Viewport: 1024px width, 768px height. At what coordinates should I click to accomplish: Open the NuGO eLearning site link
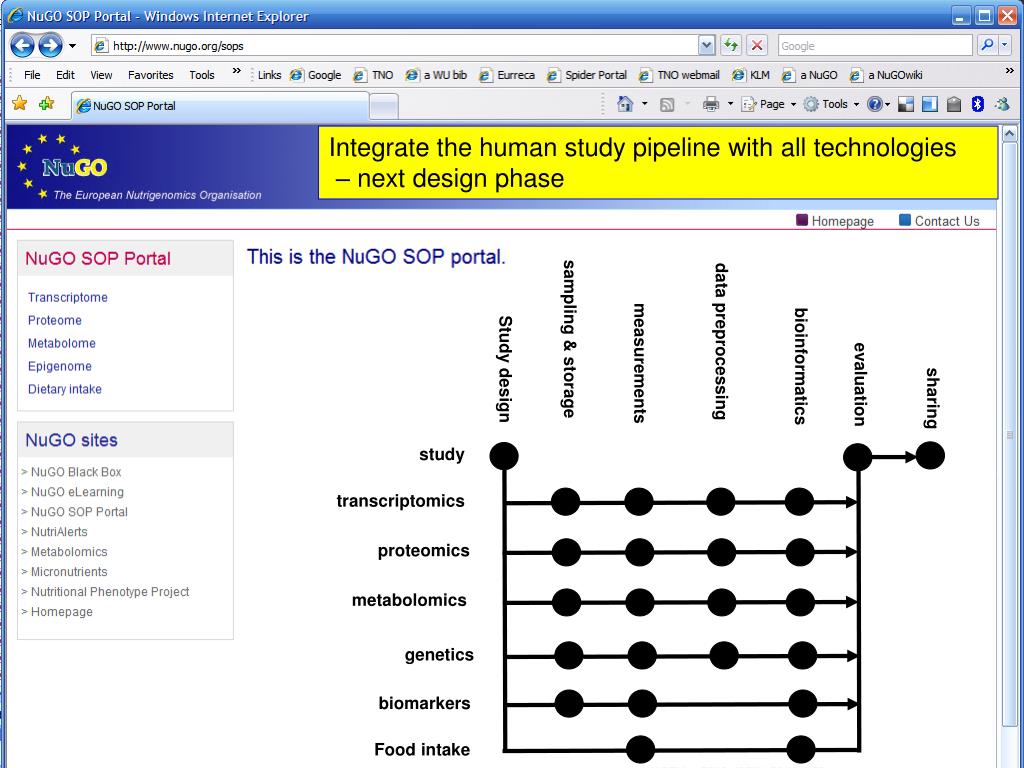[x=77, y=492]
